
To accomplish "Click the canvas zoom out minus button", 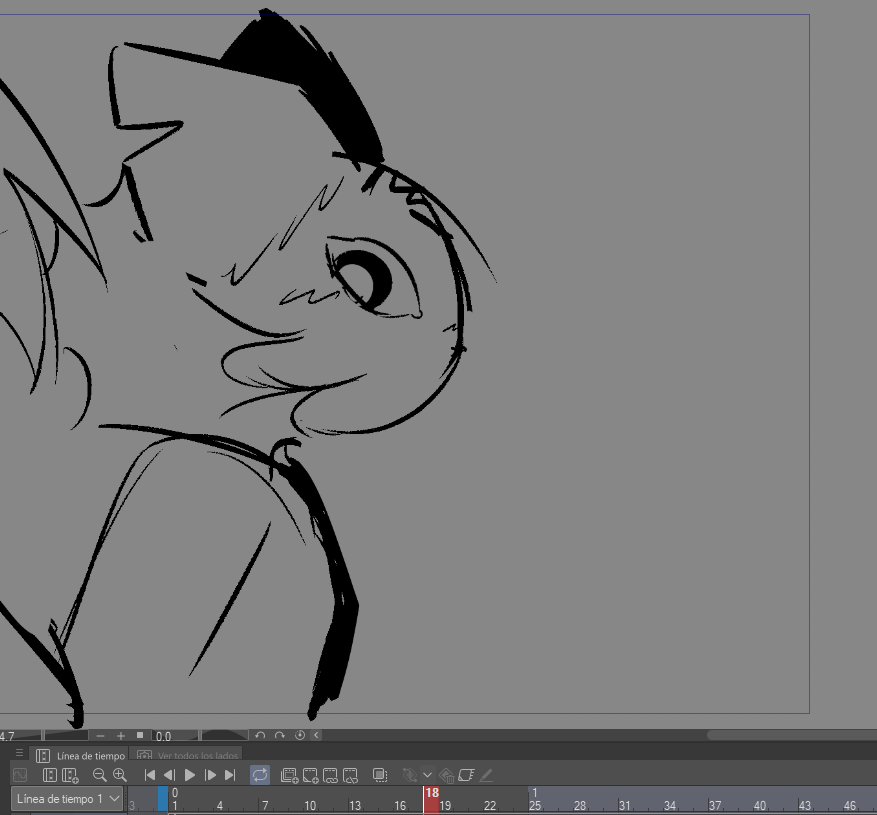I will click(100, 736).
